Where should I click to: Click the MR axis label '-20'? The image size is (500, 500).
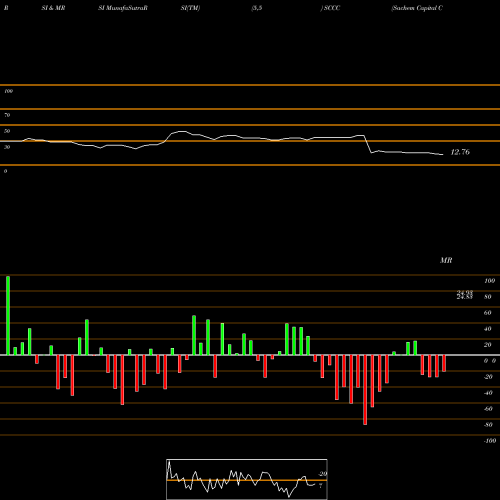[488, 377]
